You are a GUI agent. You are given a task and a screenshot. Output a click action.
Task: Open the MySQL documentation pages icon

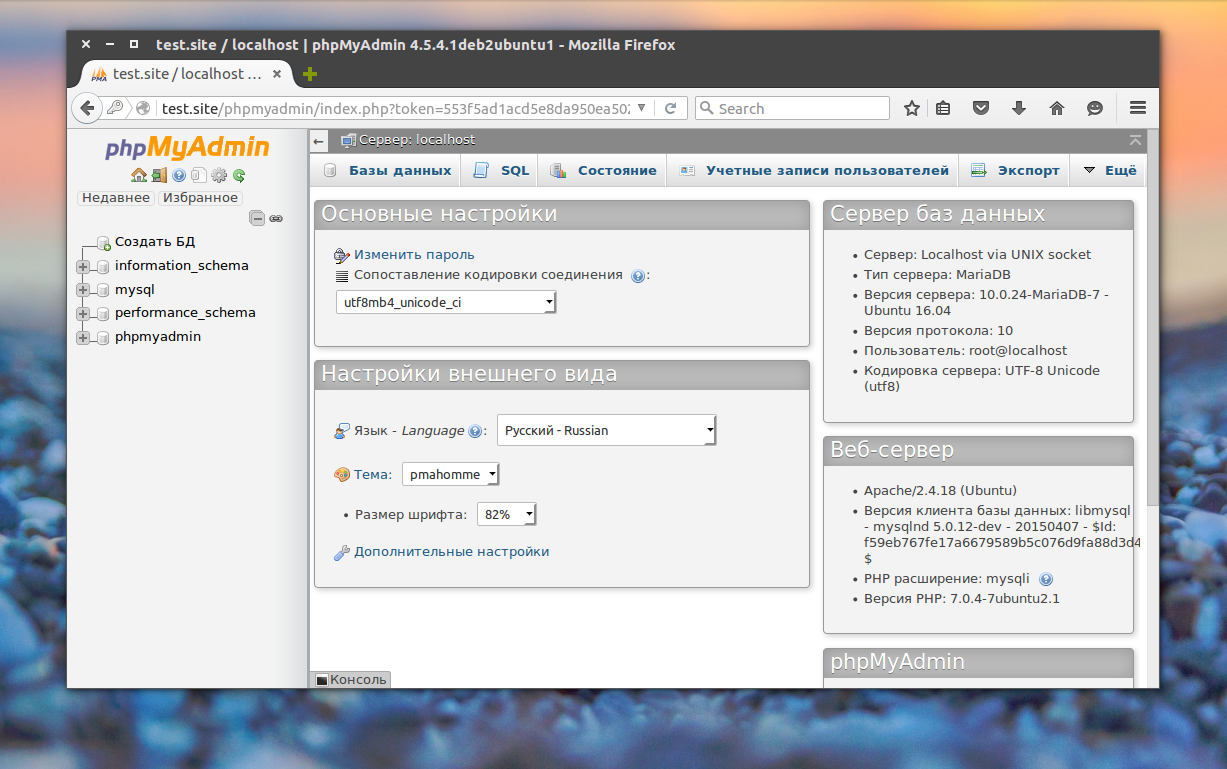[198, 175]
